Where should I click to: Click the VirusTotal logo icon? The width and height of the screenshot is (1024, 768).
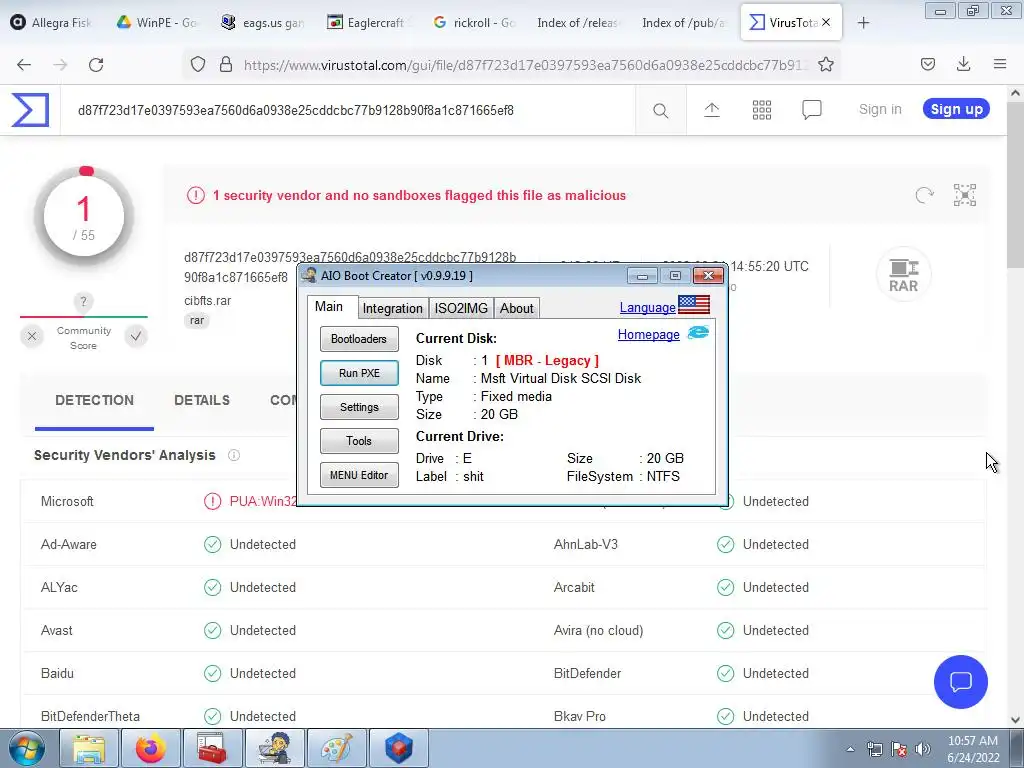[30, 110]
